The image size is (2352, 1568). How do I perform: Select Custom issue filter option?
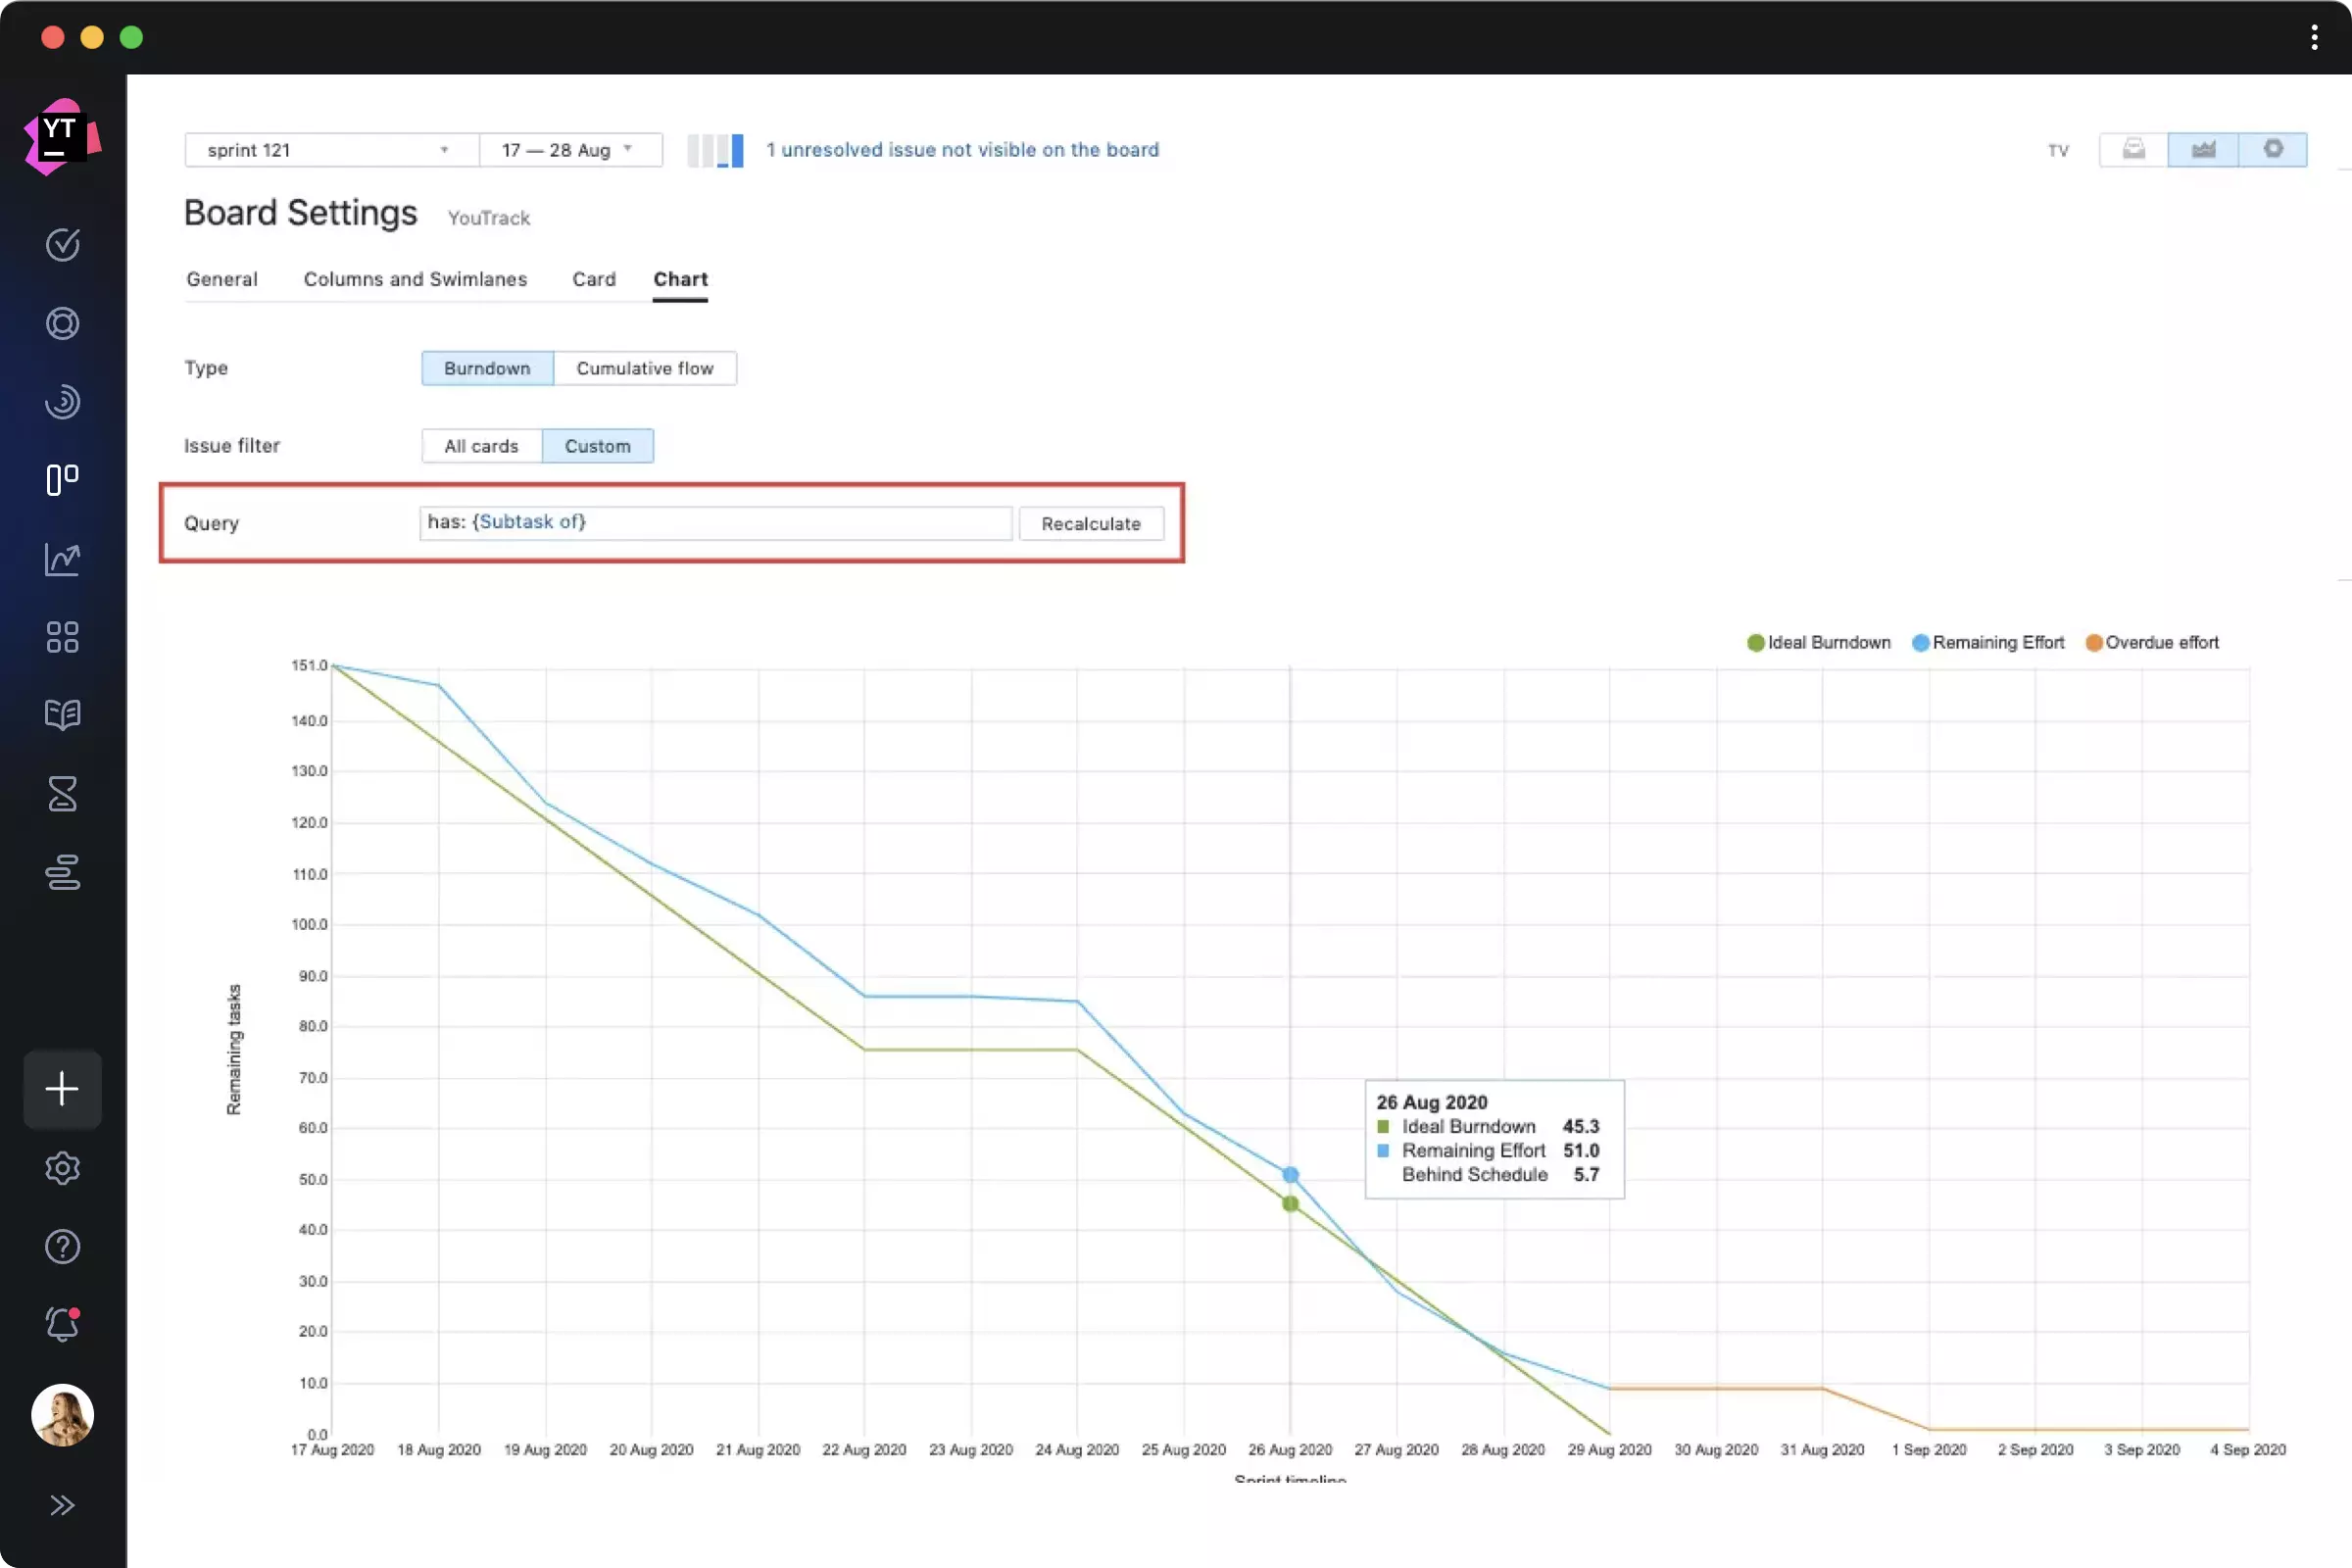point(599,445)
